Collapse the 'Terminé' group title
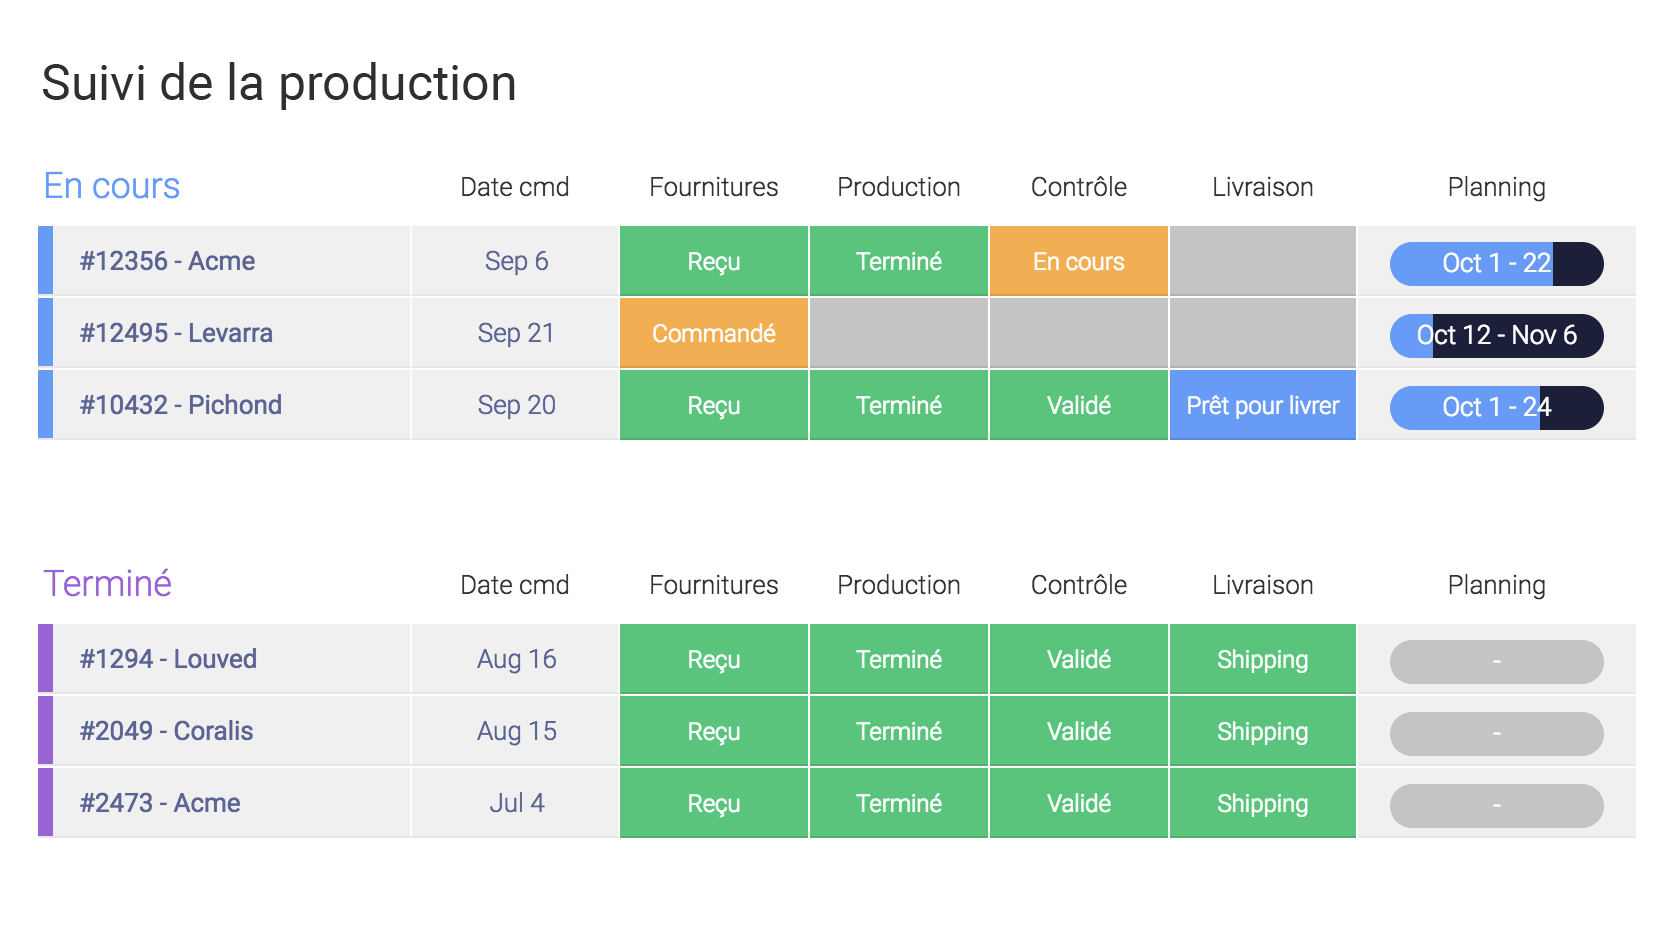 (x=108, y=584)
